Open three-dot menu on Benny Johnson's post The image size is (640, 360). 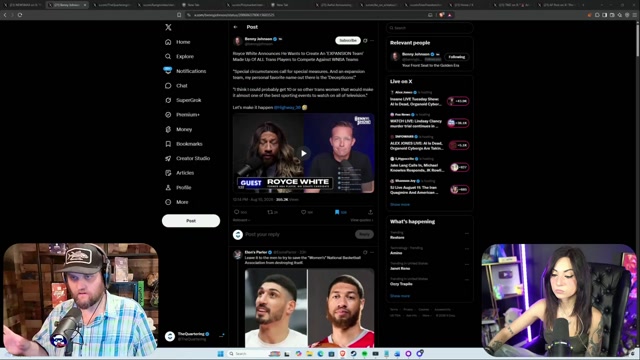372,40
